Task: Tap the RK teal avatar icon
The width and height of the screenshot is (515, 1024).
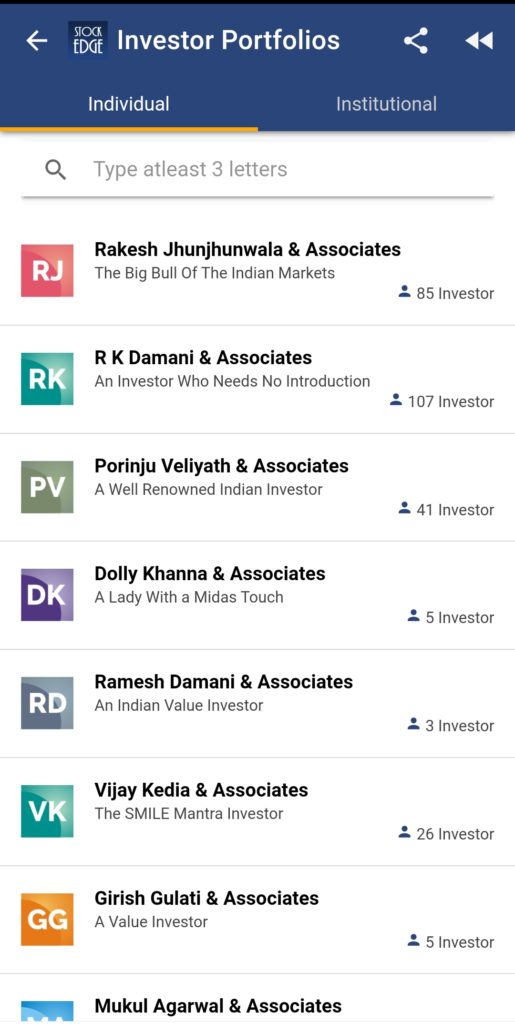Action: [47, 379]
